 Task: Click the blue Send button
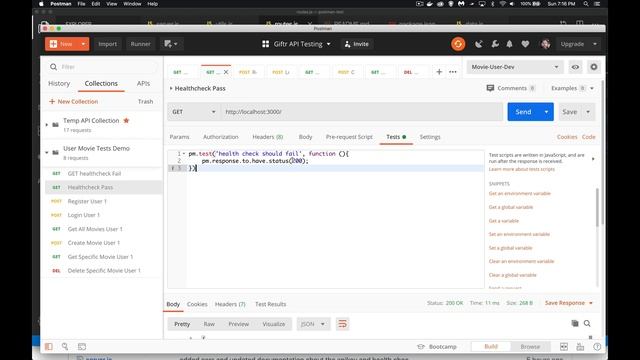[523, 112]
